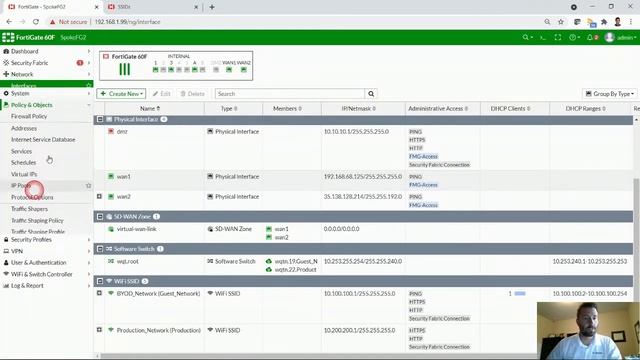Image resolution: width=640 pixels, height=360 pixels.
Task: Open the CLI console icon in header
Action: click(x=542, y=37)
